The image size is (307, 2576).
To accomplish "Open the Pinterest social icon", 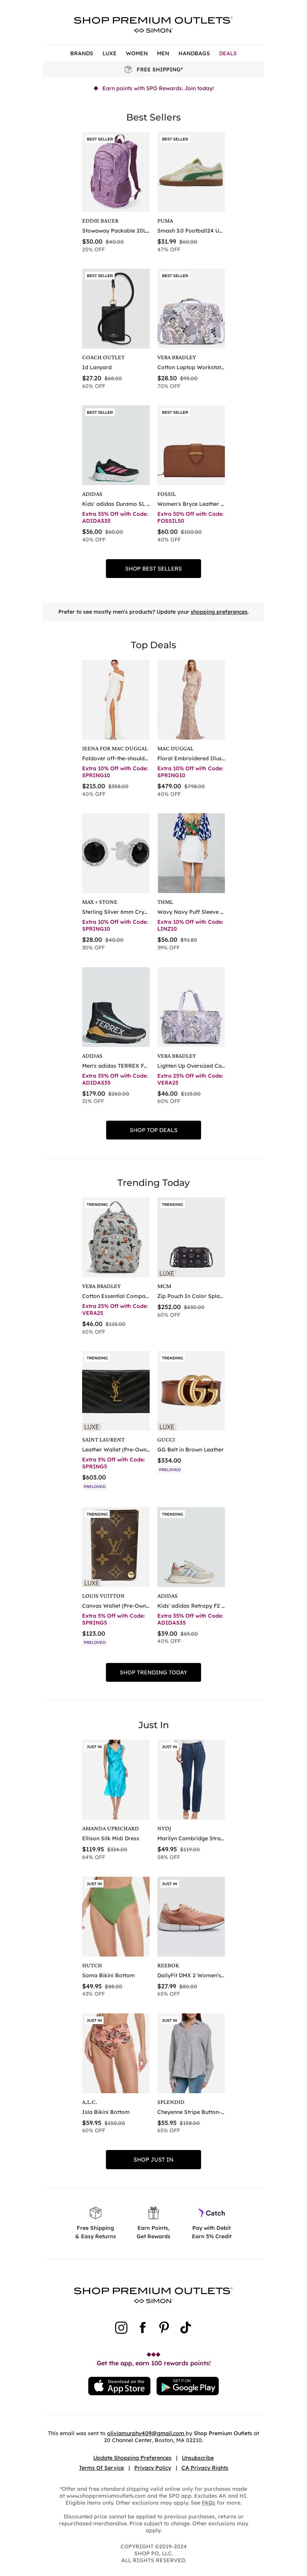I will click(164, 2327).
